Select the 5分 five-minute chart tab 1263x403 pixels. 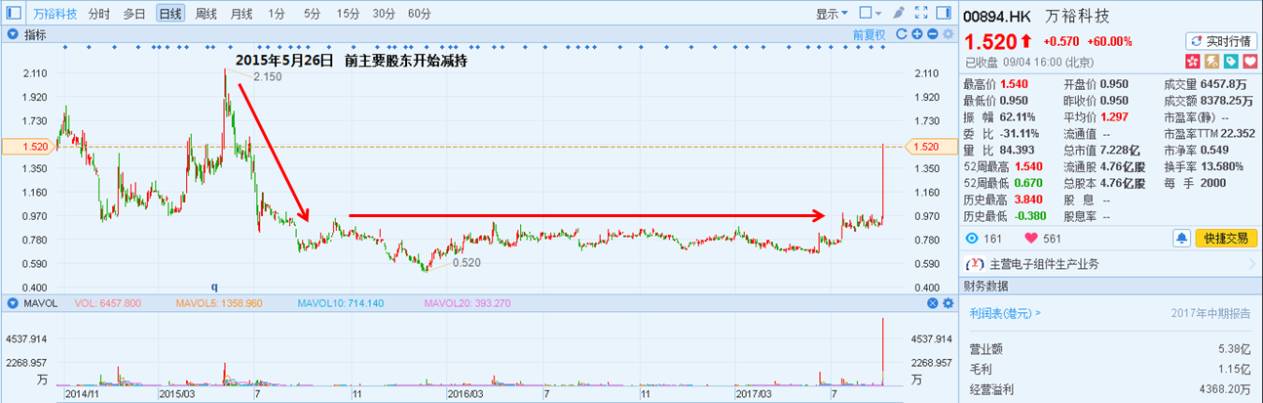(x=313, y=14)
